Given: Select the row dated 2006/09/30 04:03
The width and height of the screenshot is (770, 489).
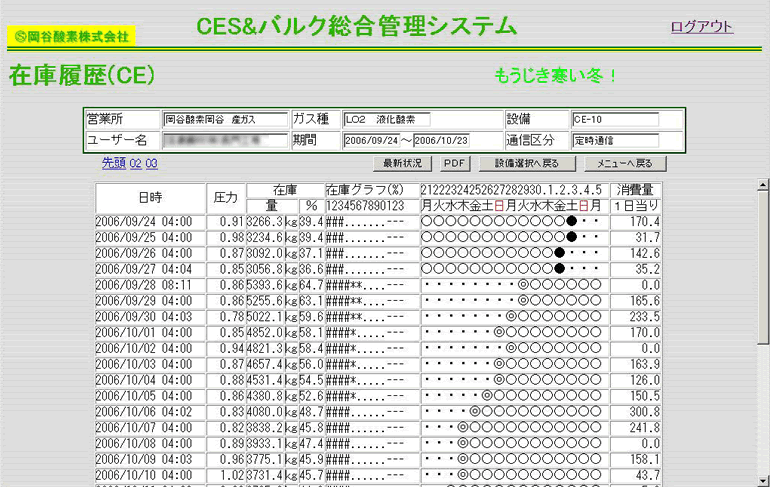Looking at the screenshot, I should tap(378, 317).
